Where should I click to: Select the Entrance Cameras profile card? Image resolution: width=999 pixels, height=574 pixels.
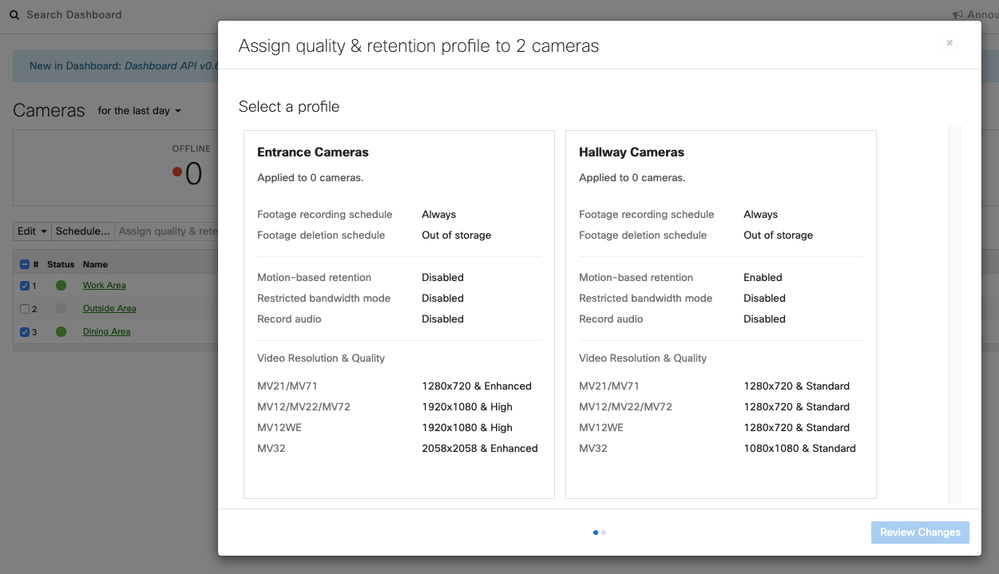coord(399,314)
